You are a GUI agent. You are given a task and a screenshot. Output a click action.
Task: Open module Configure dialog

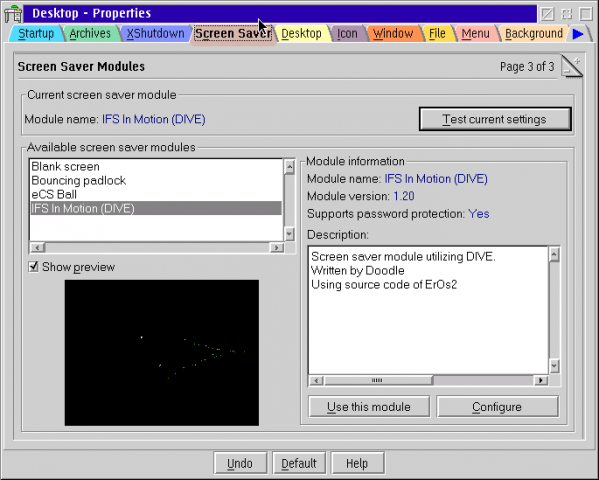pyautogui.click(x=497, y=407)
